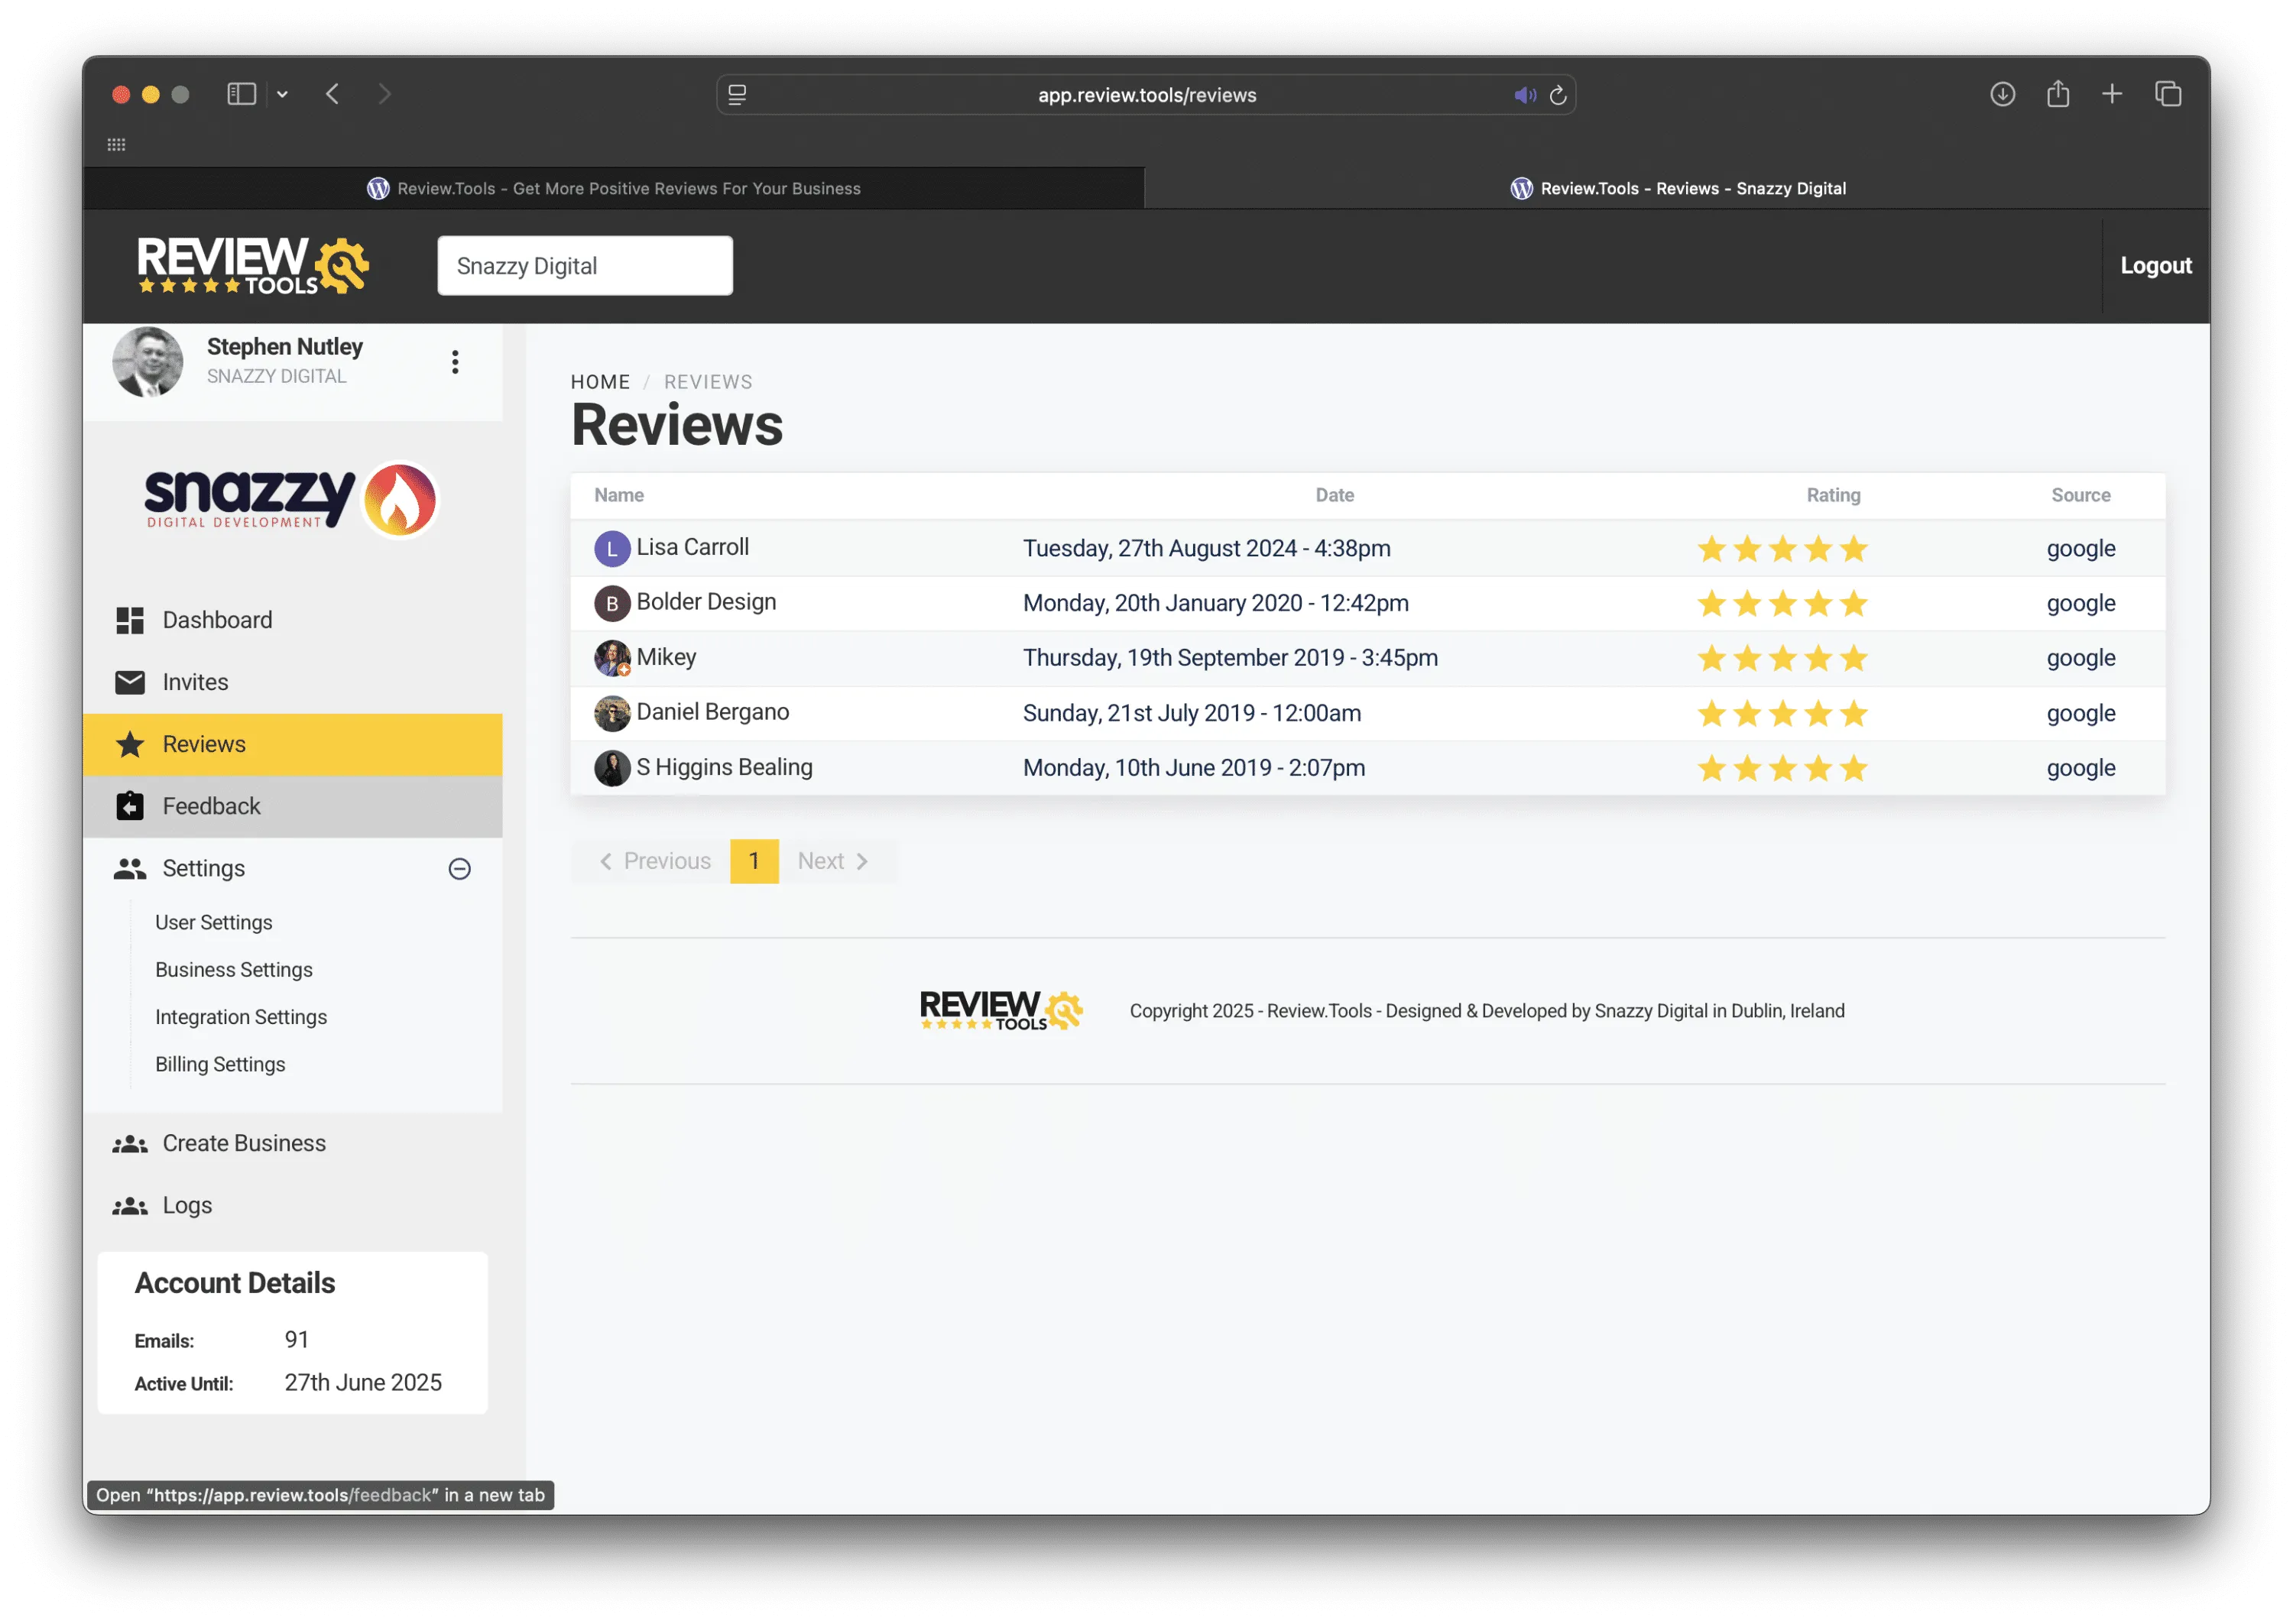Click the Create Business people icon
The width and height of the screenshot is (2293, 1624).
pyautogui.click(x=130, y=1144)
